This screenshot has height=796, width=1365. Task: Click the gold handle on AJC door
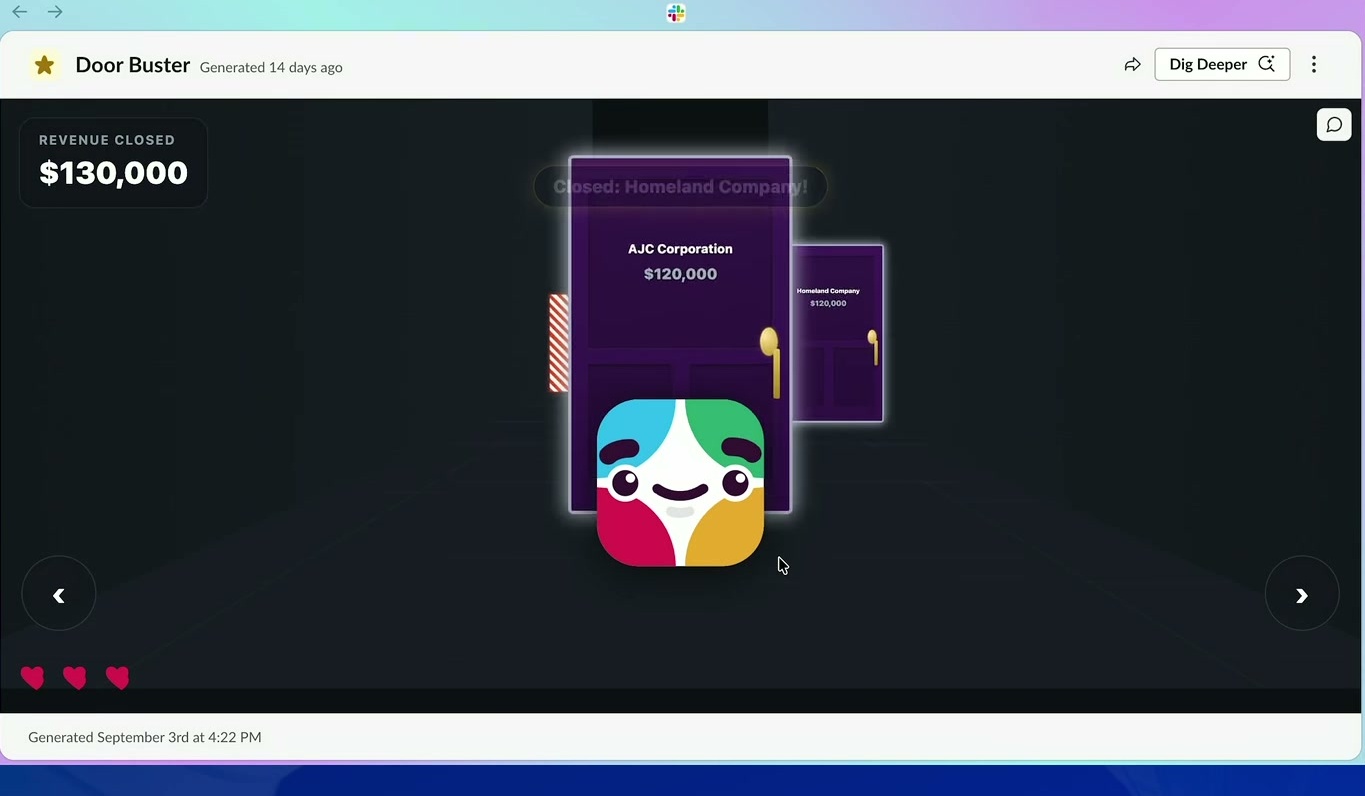point(770,362)
